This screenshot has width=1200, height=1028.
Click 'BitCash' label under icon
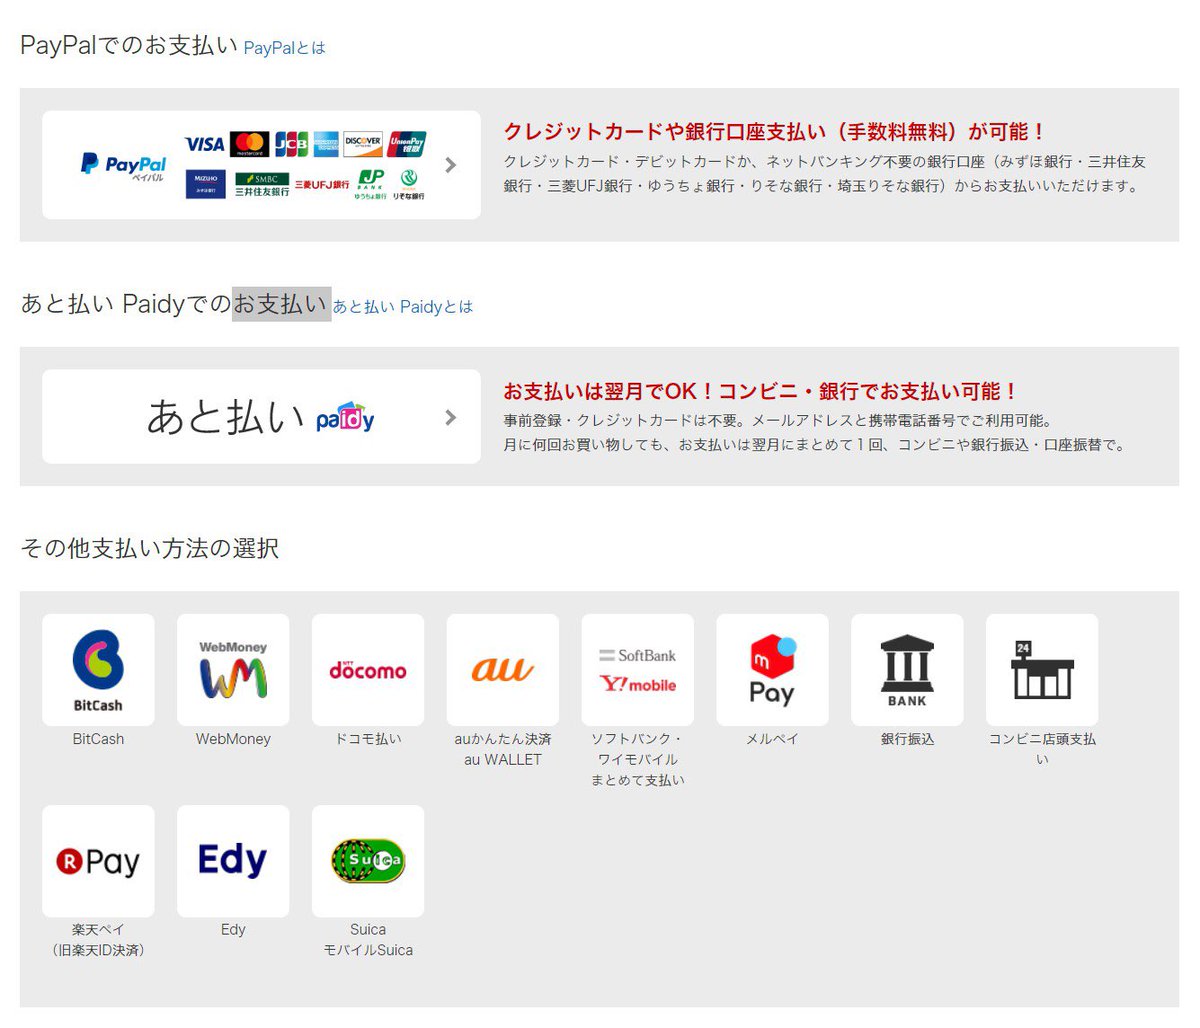point(98,739)
